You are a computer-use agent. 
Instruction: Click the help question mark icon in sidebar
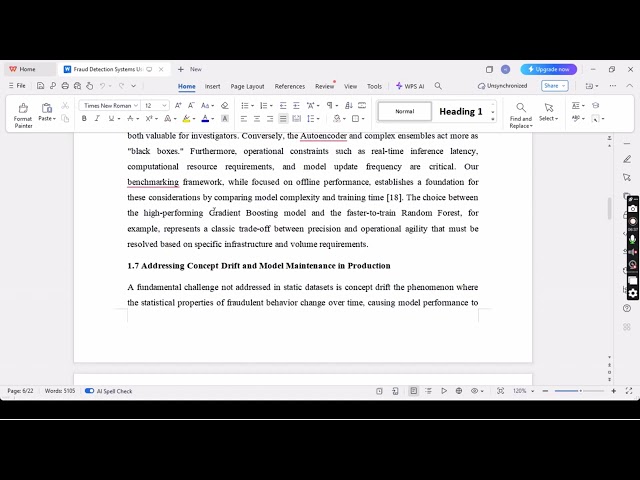pos(627,309)
